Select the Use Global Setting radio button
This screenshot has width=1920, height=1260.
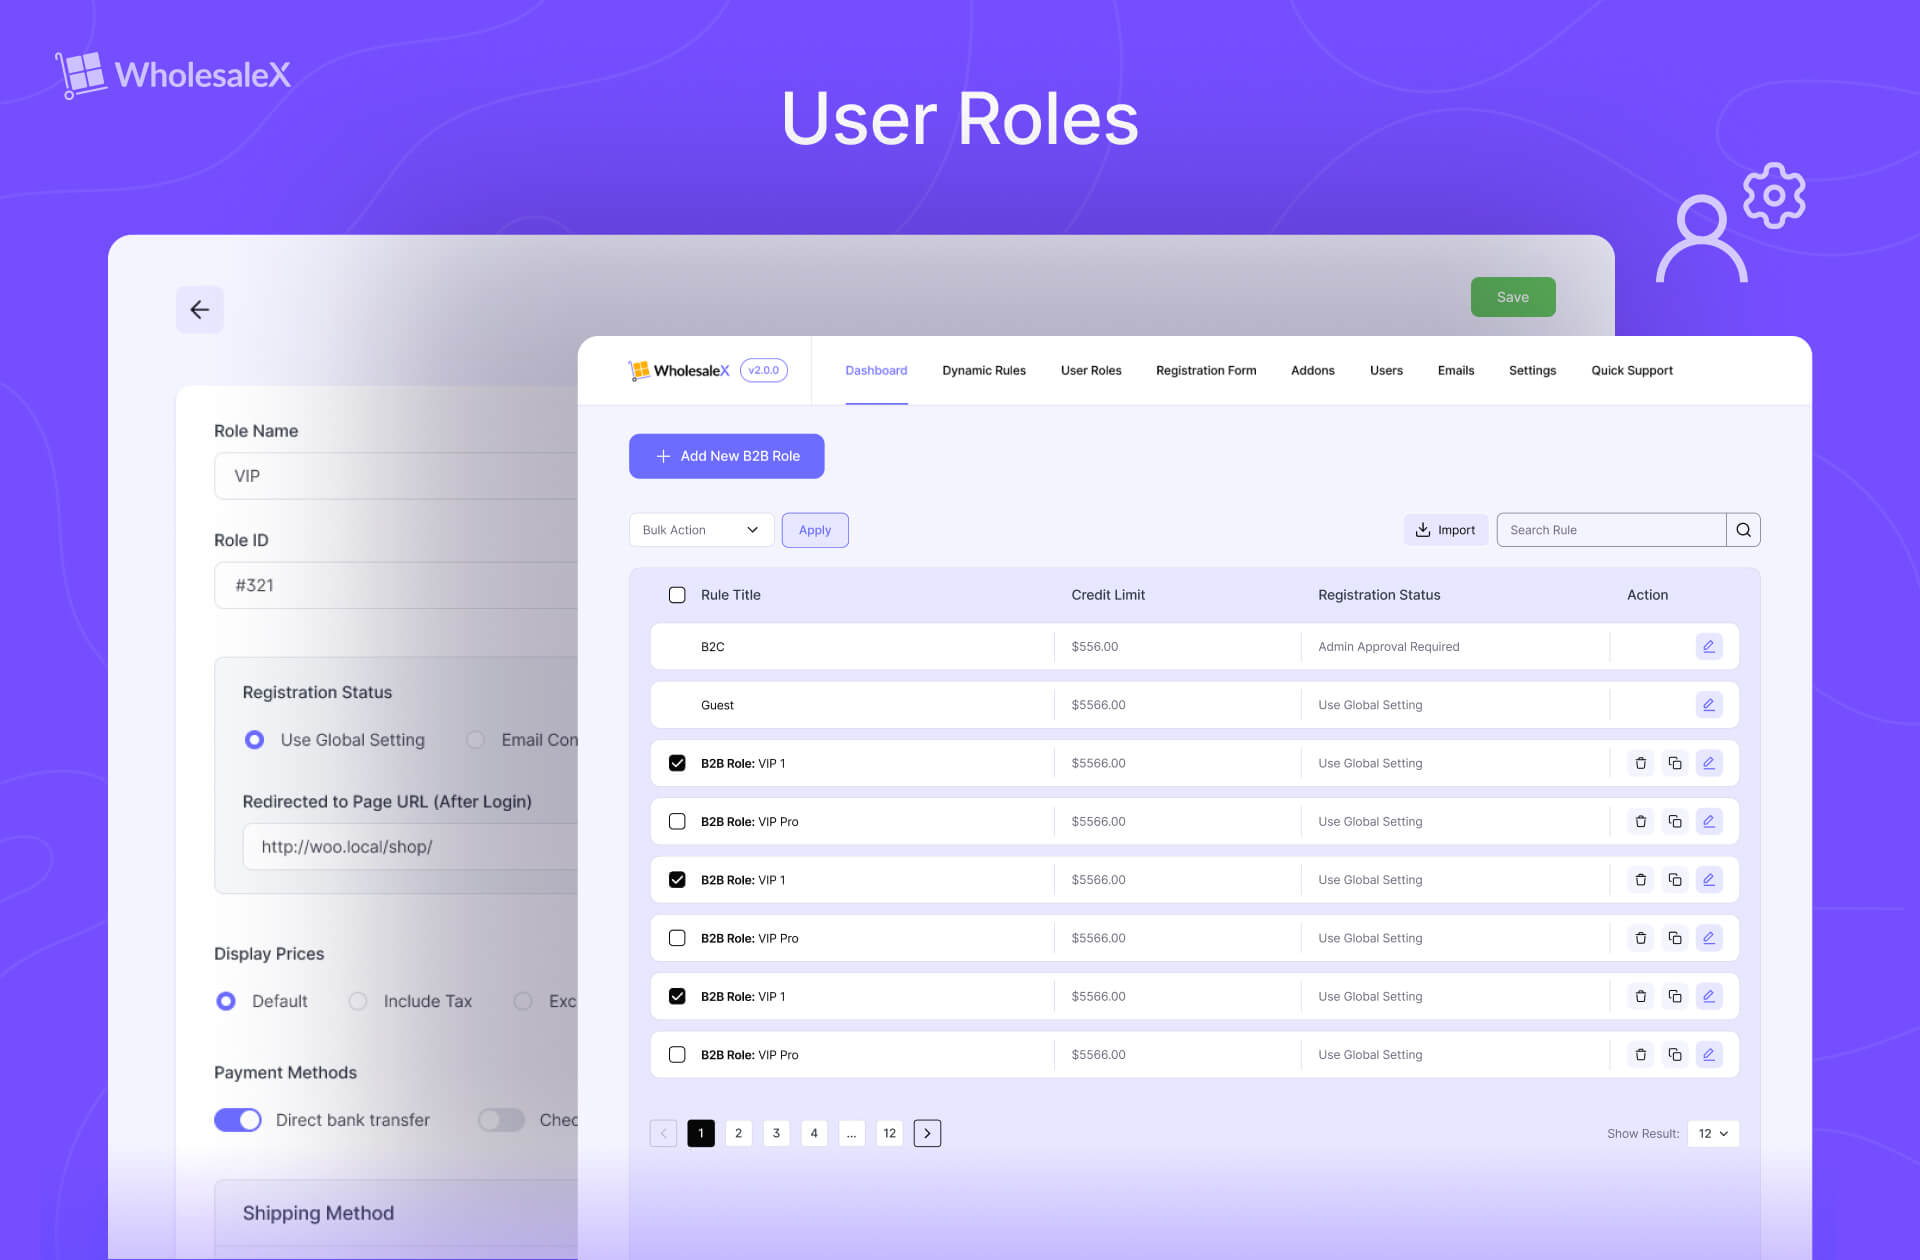click(254, 738)
